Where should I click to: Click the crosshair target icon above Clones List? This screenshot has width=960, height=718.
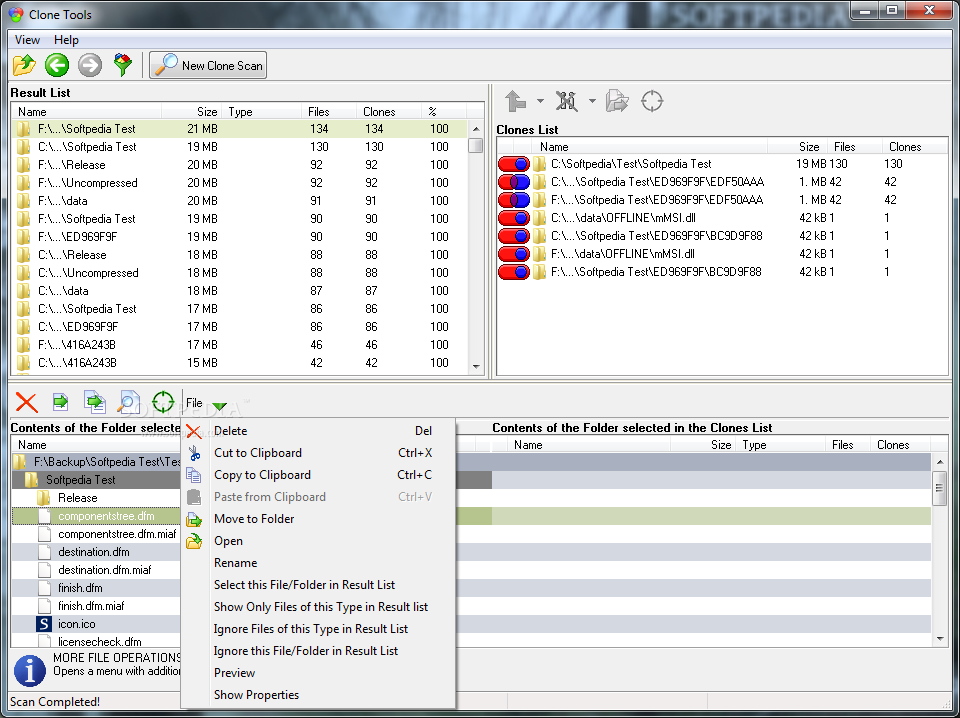(x=652, y=101)
